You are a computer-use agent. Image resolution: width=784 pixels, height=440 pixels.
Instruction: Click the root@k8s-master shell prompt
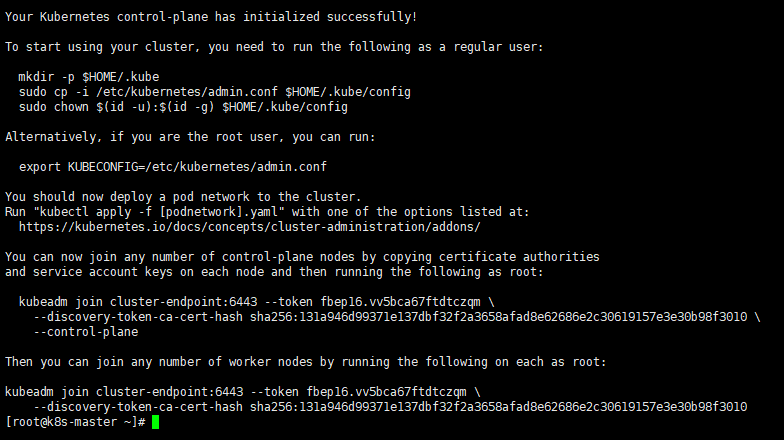point(75,422)
